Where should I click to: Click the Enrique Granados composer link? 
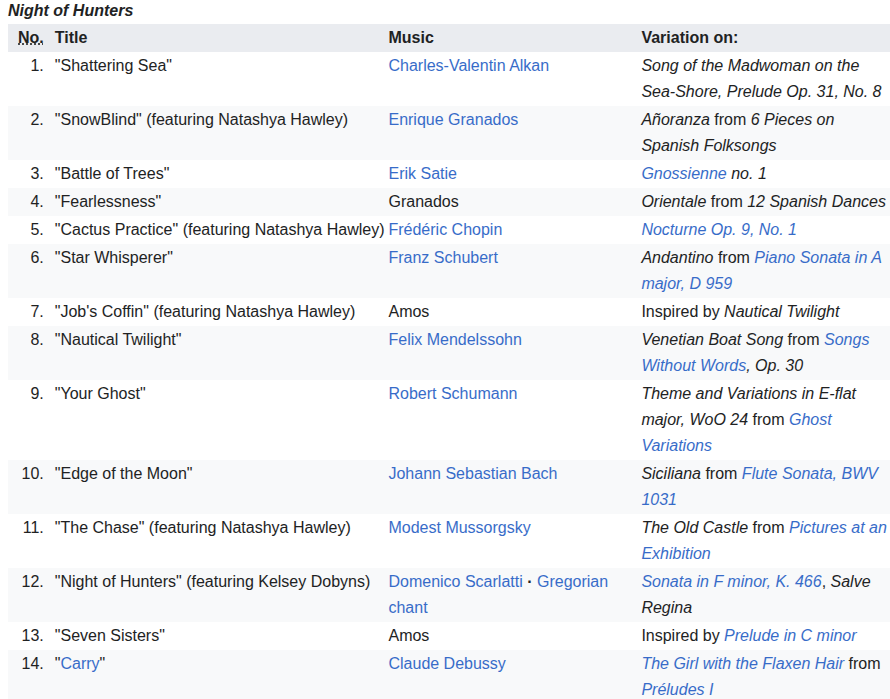453,120
